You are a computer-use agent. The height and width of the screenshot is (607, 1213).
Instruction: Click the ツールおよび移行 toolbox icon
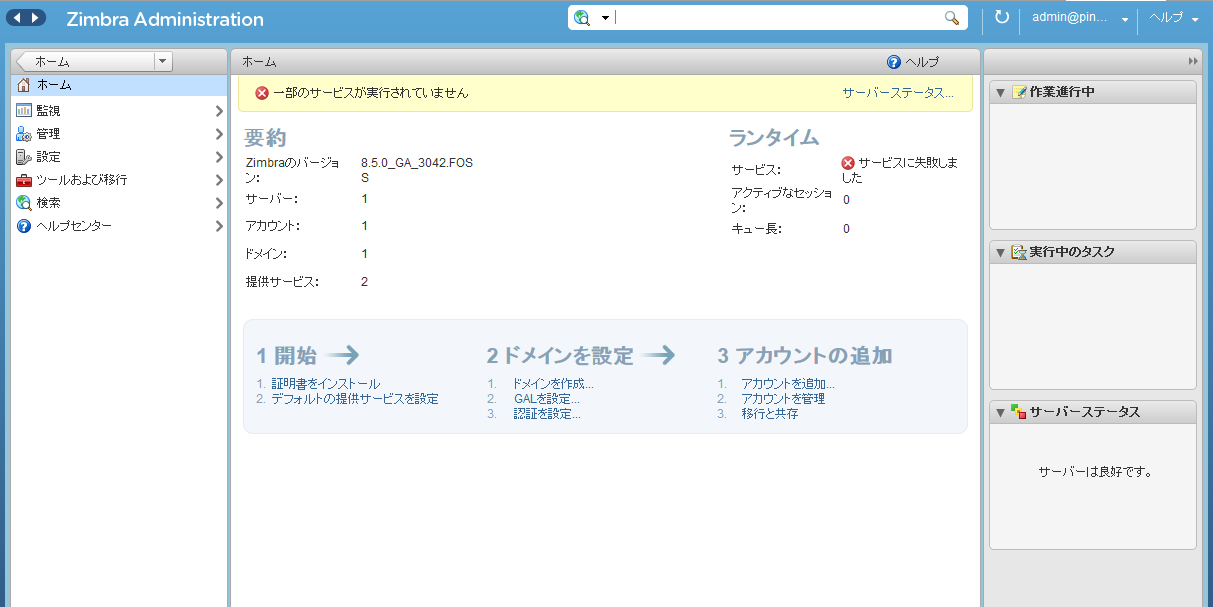point(24,180)
